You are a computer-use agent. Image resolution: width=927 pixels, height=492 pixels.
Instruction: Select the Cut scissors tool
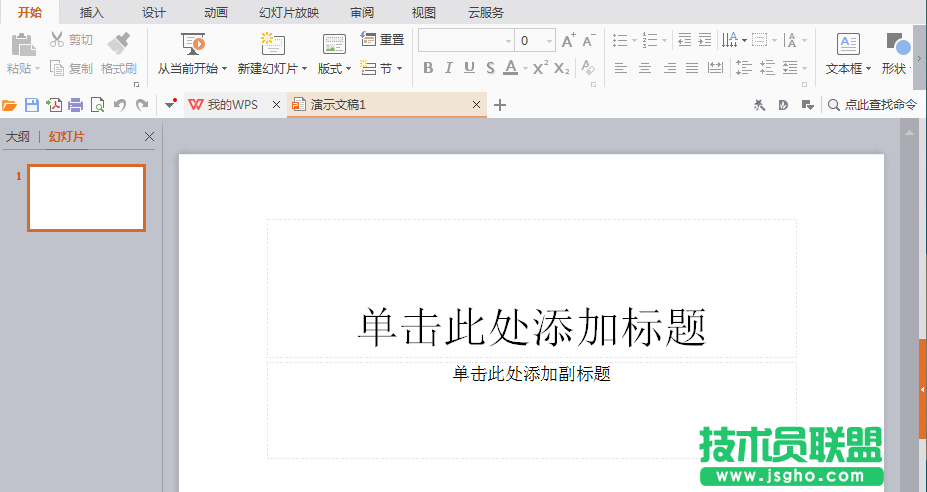pyautogui.click(x=57, y=40)
